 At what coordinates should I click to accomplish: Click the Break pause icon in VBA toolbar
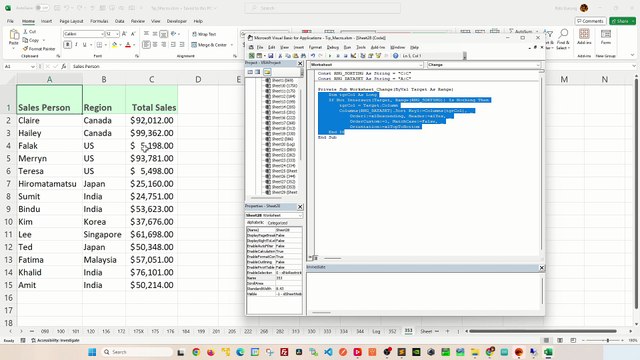click(338, 56)
